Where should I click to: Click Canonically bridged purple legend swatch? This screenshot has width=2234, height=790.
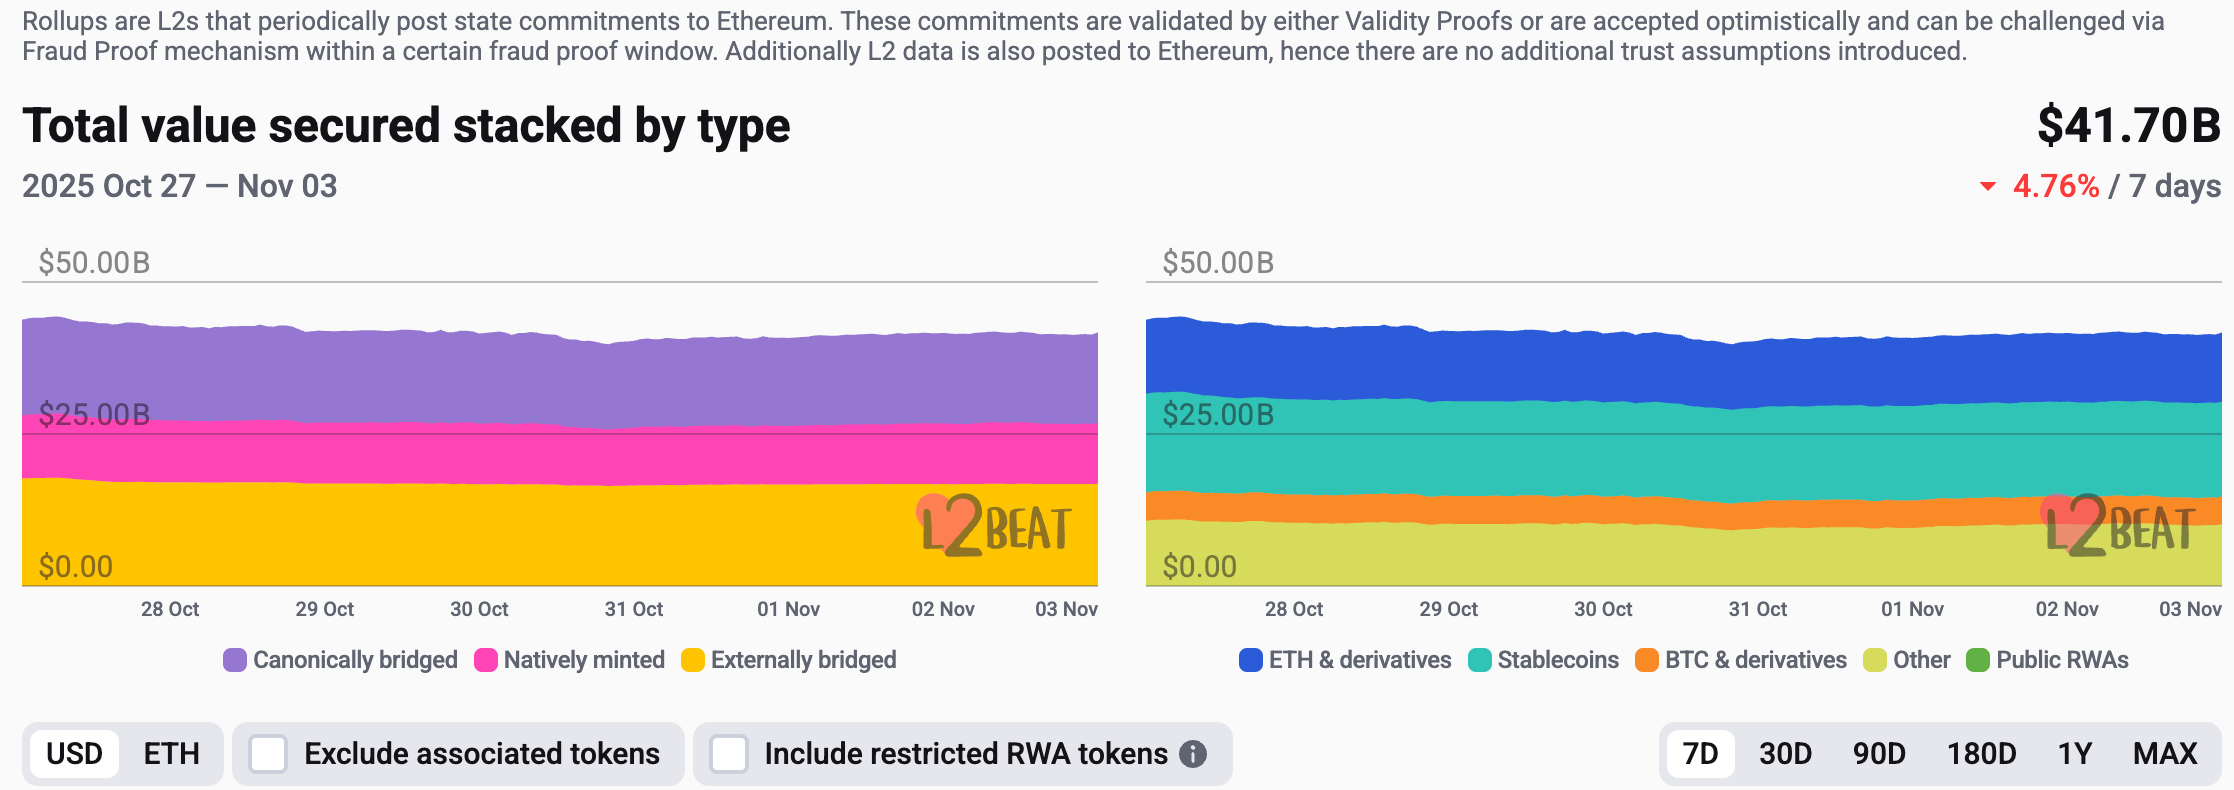tap(235, 660)
